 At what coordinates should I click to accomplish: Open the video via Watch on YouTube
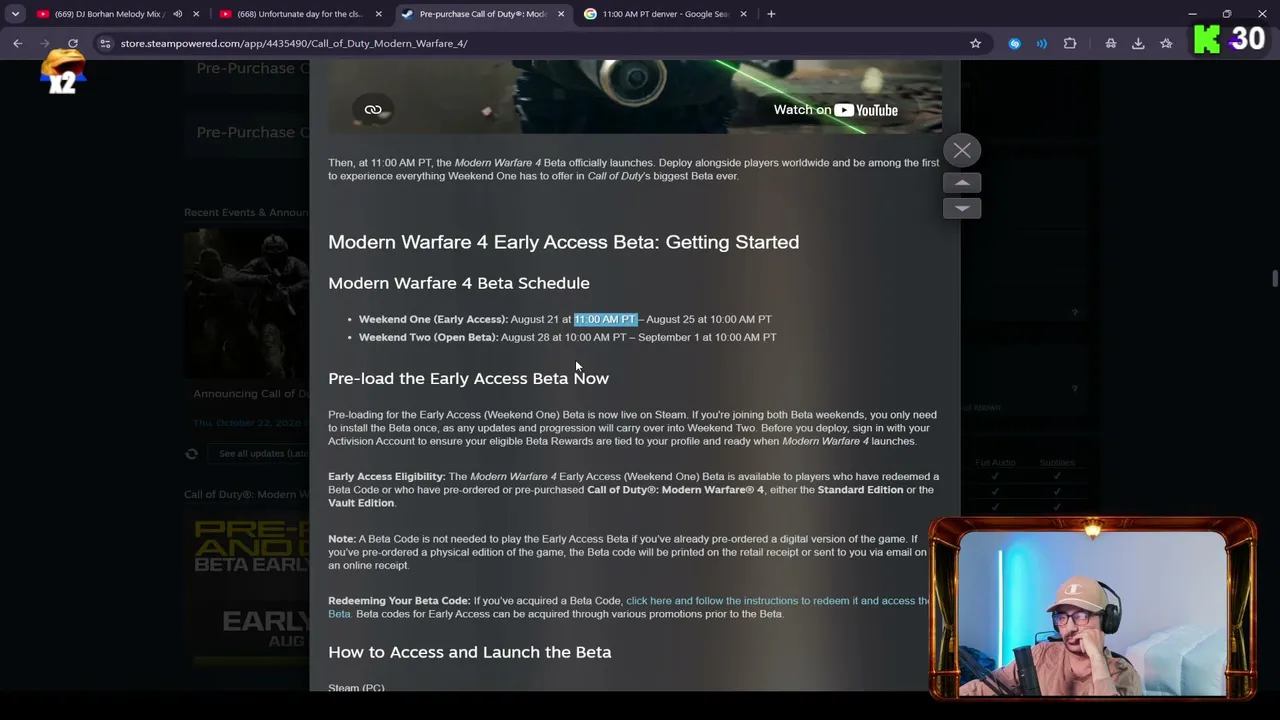pos(835,110)
